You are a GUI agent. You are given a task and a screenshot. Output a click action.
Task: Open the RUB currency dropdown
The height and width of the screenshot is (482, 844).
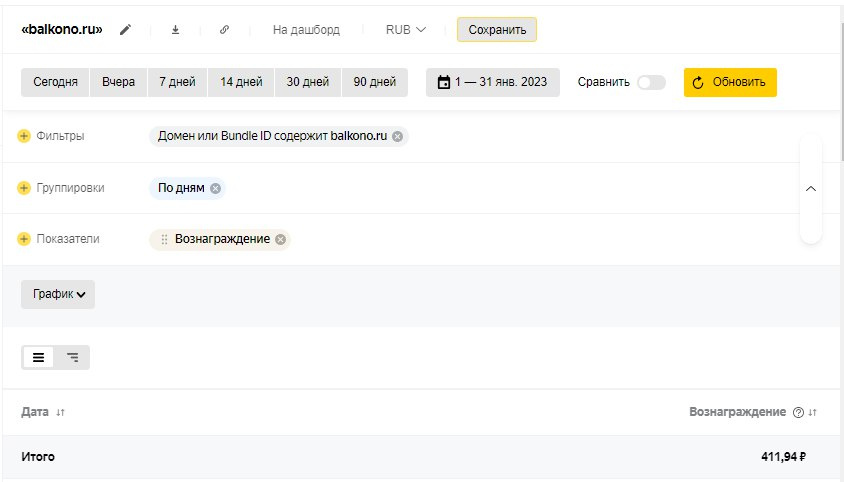(x=406, y=30)
